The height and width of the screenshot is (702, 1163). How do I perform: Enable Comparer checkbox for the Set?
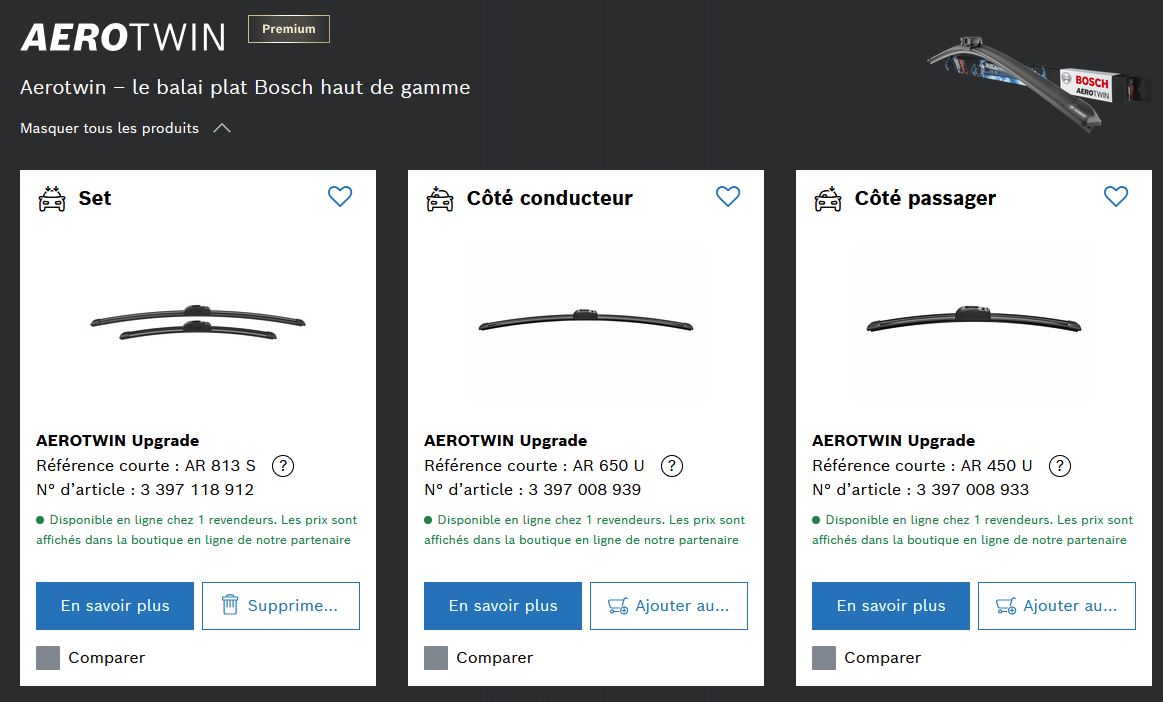point(48,658)
